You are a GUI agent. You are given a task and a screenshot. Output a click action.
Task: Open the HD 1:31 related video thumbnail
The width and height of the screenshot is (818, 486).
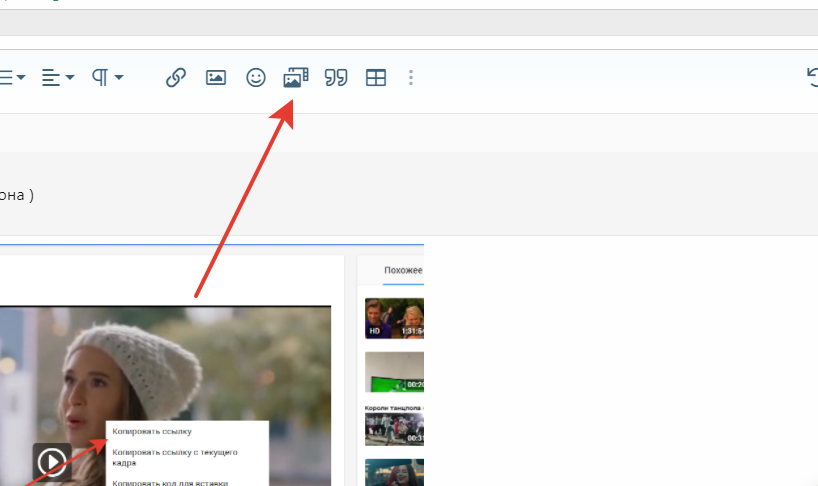394,318
